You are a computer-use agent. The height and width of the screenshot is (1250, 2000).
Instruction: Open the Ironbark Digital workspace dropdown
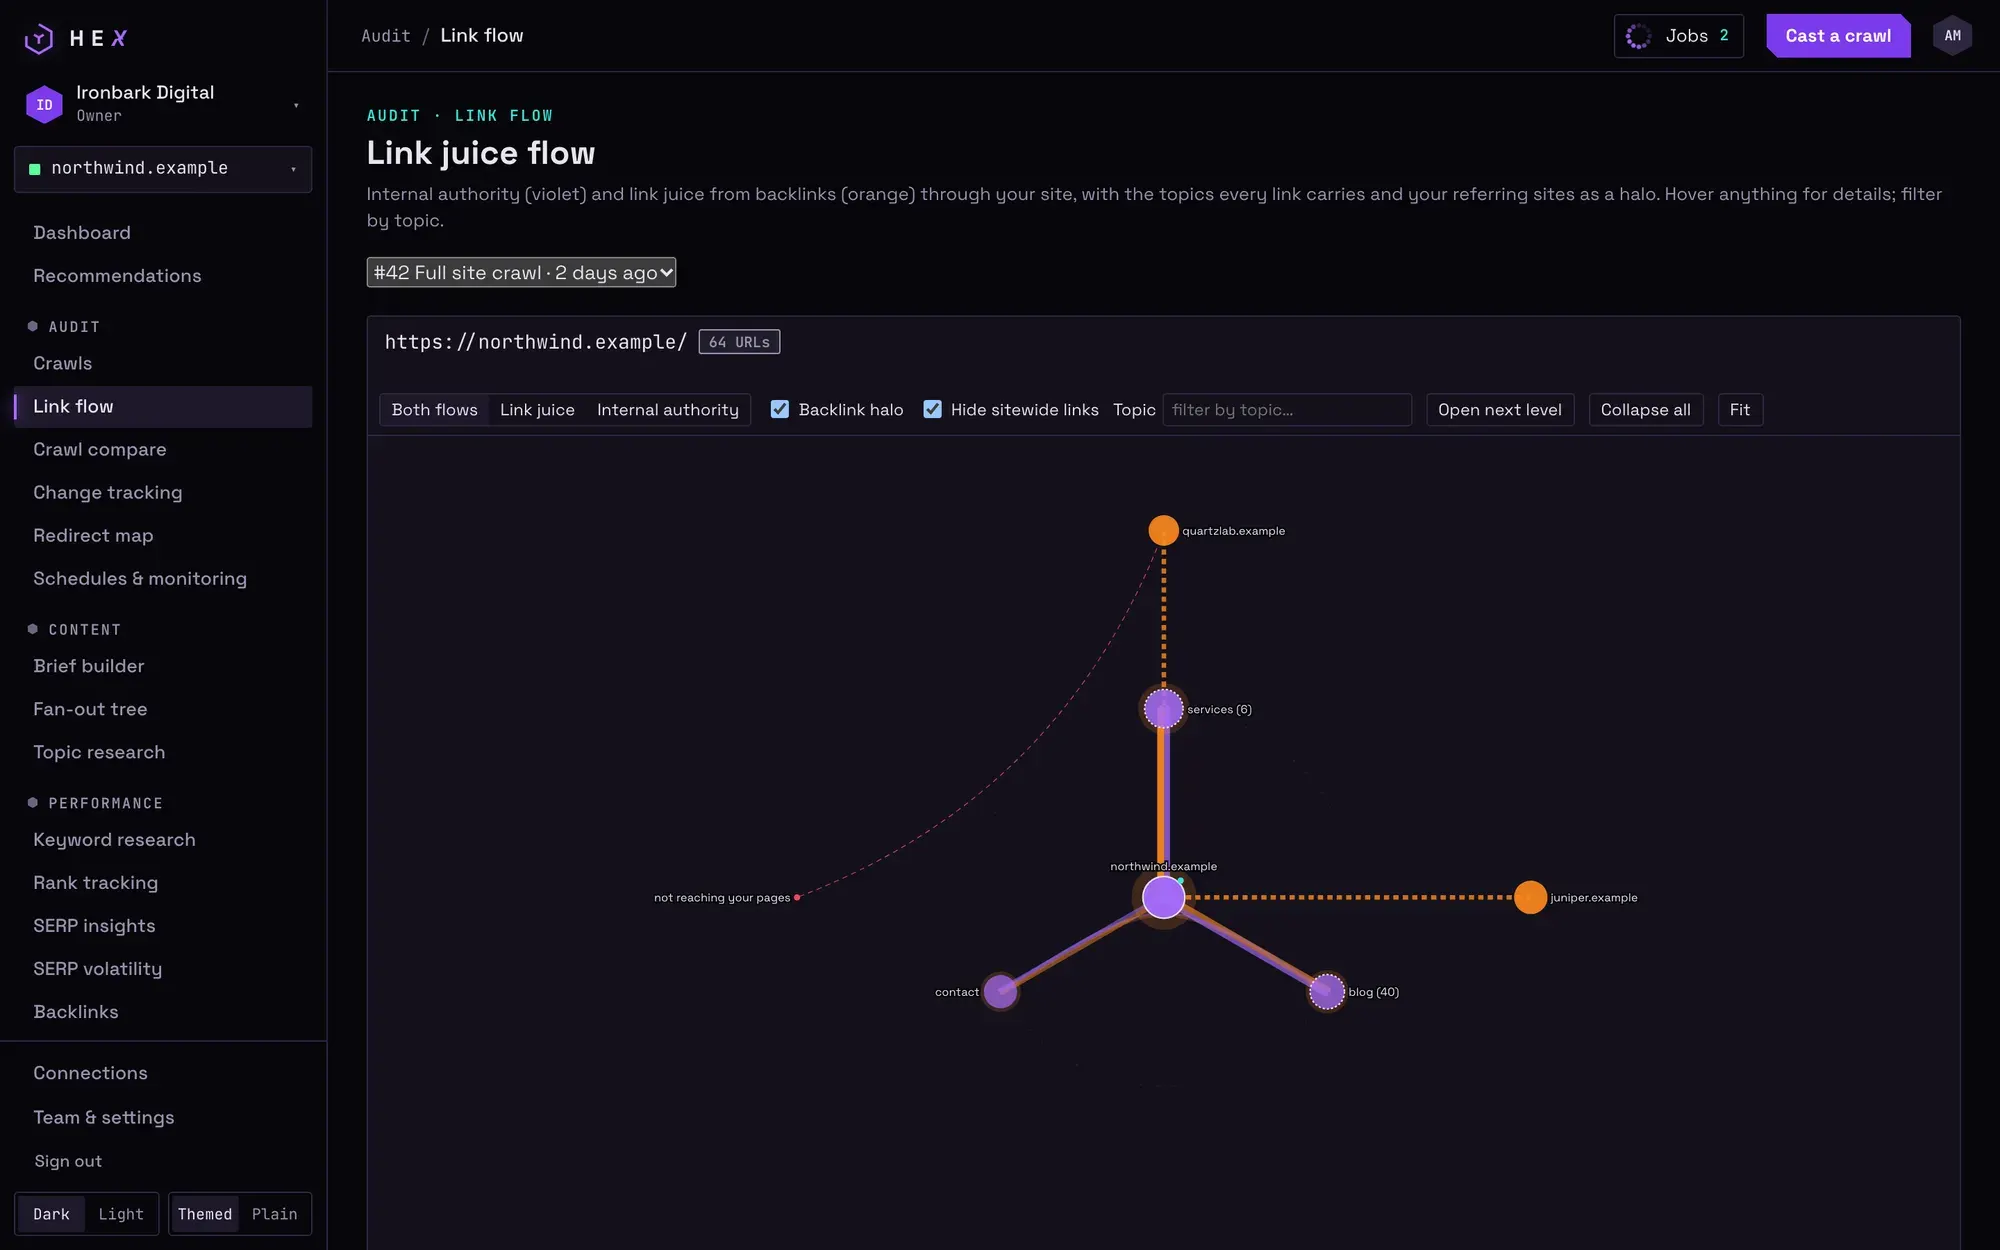[x=163, y=104]
